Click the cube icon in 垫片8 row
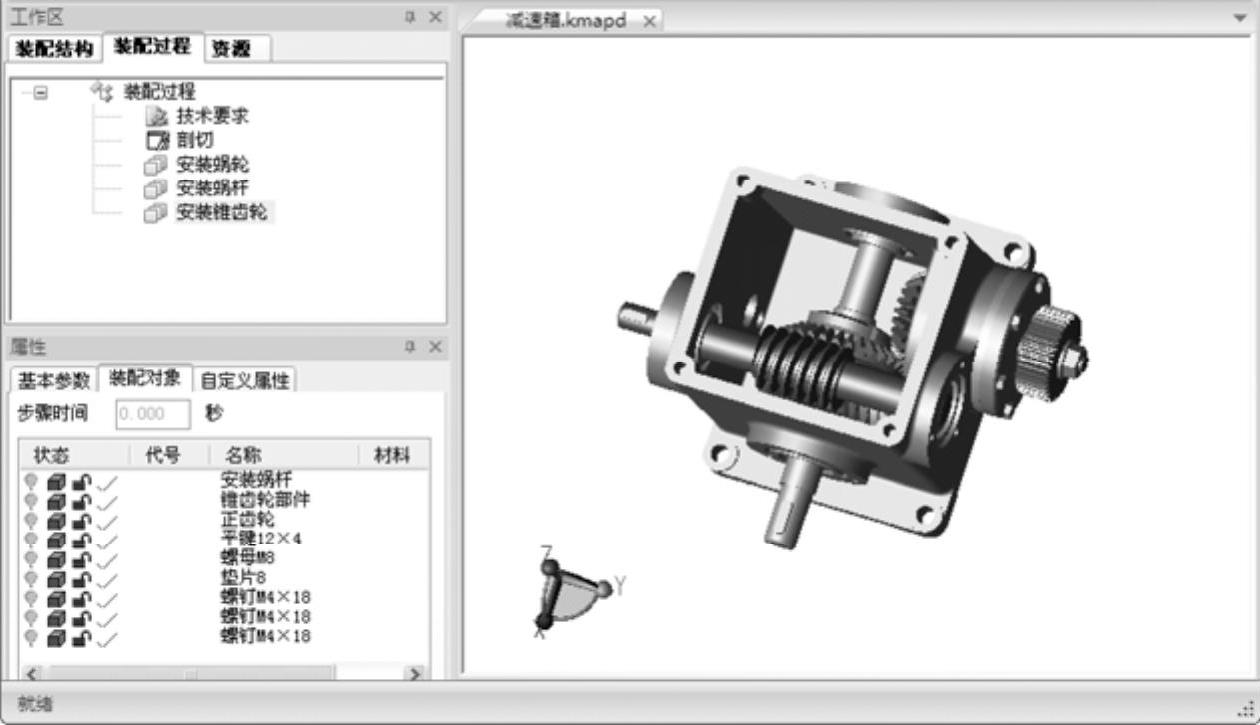Image resolution: width=1260 pixels, height=725 pixels. (x=57, y=578)
